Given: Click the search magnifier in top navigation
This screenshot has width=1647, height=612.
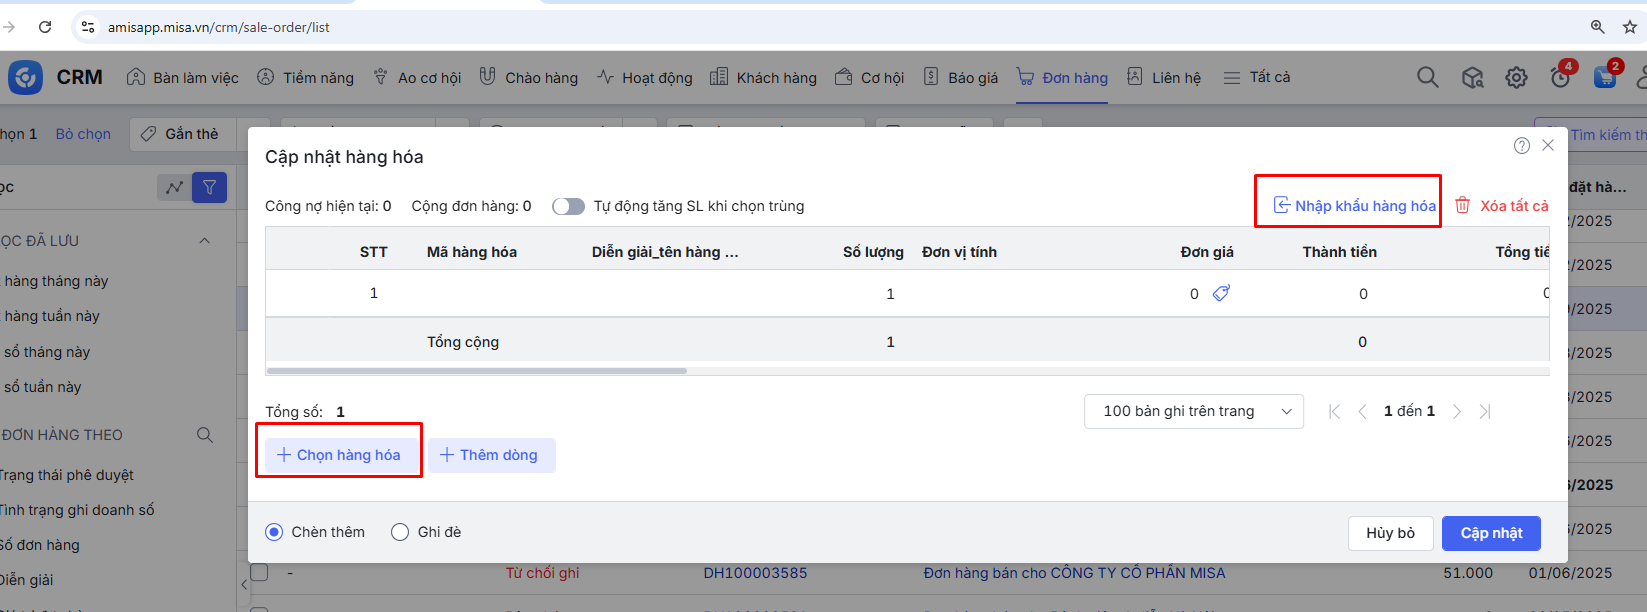Looking at the screenshot, I should [1427, 77].
